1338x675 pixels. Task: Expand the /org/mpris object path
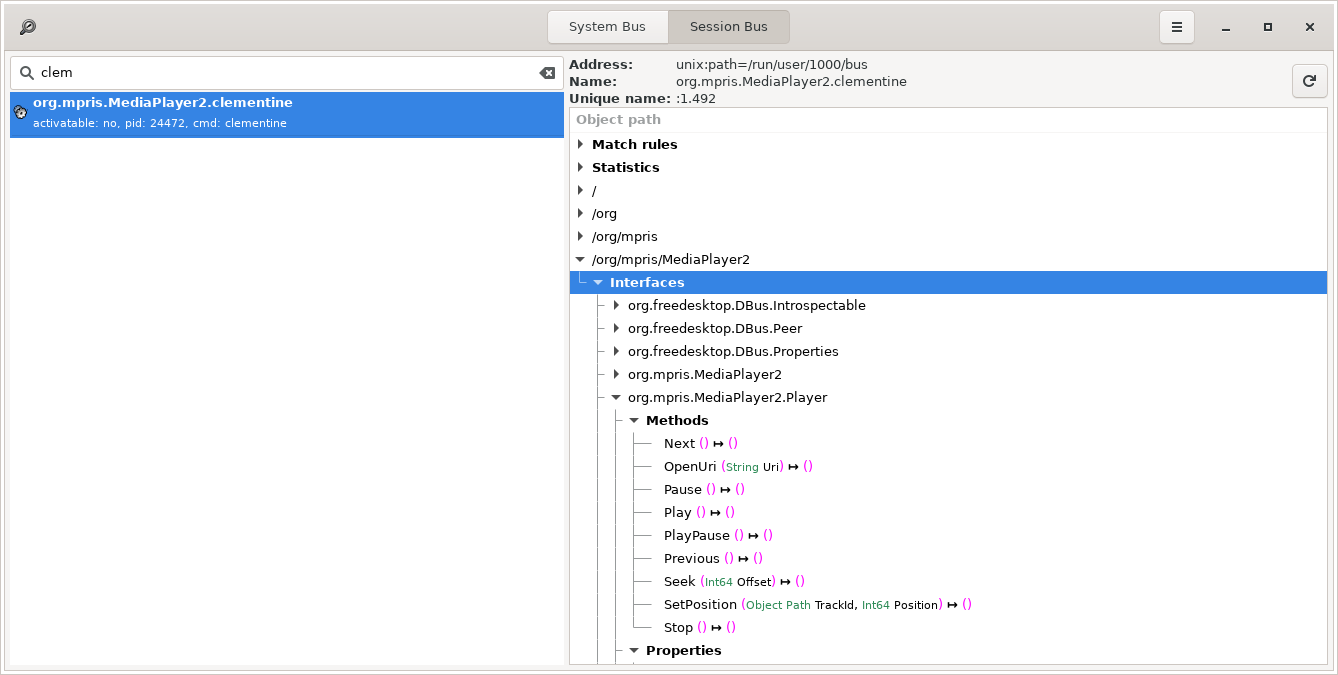click(581, 237)
